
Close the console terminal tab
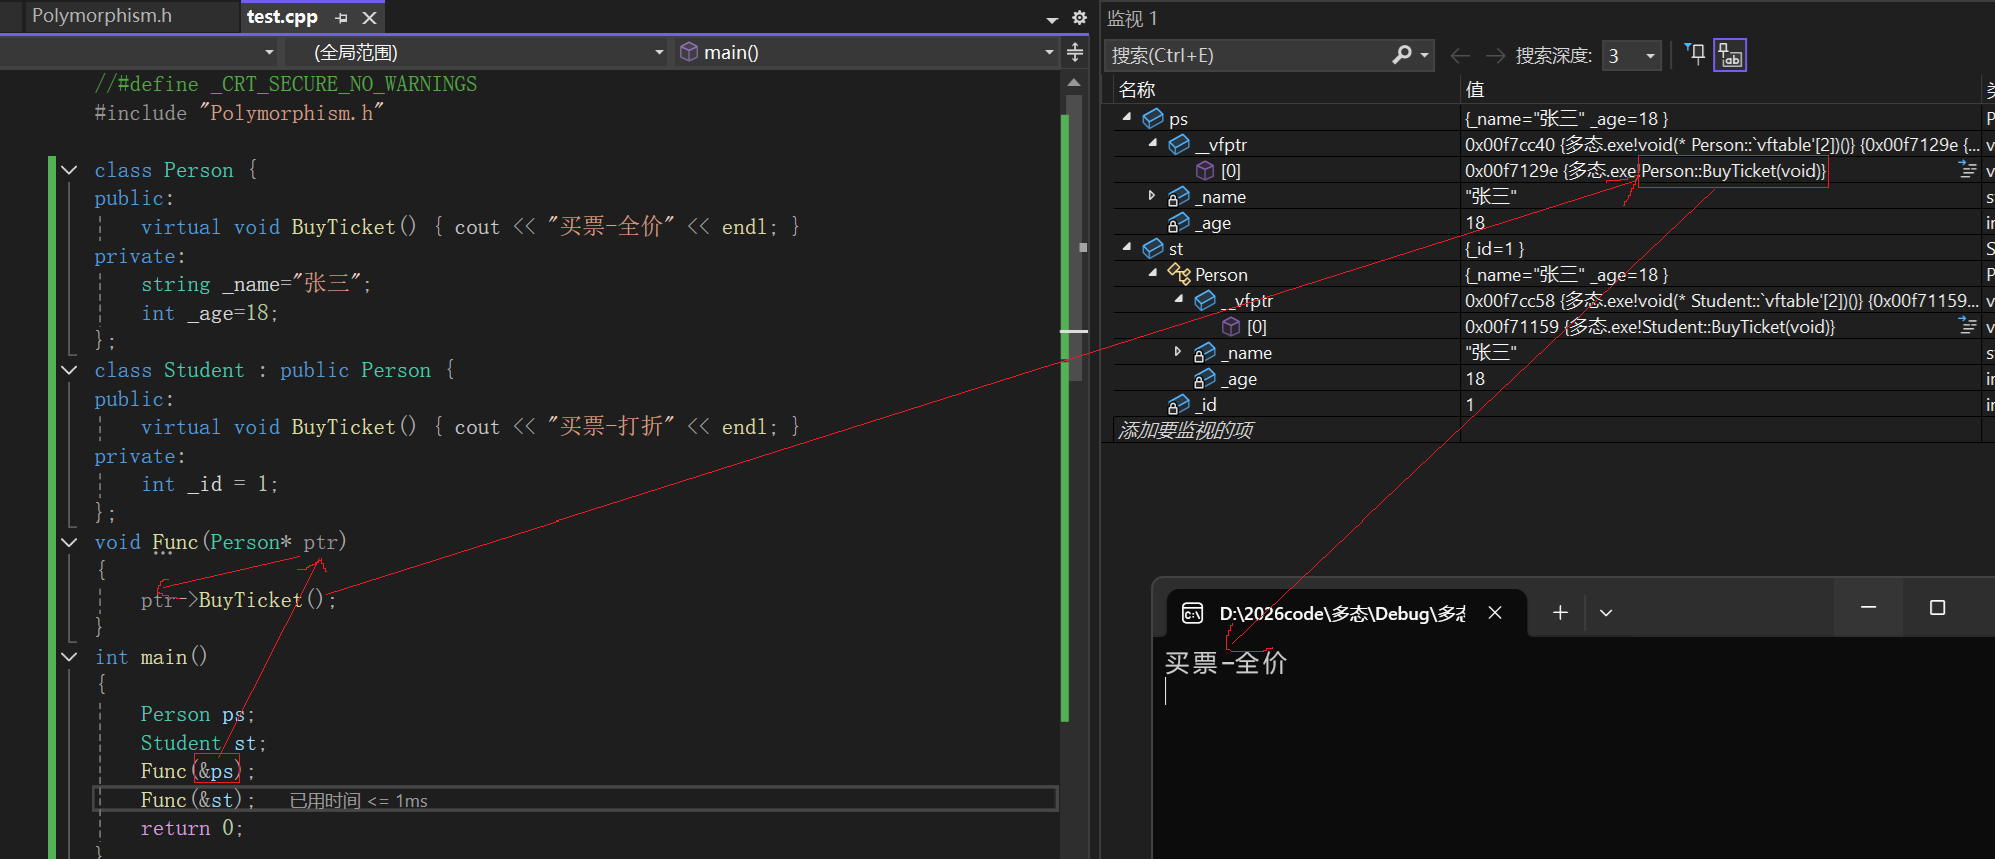[1495, 613]
